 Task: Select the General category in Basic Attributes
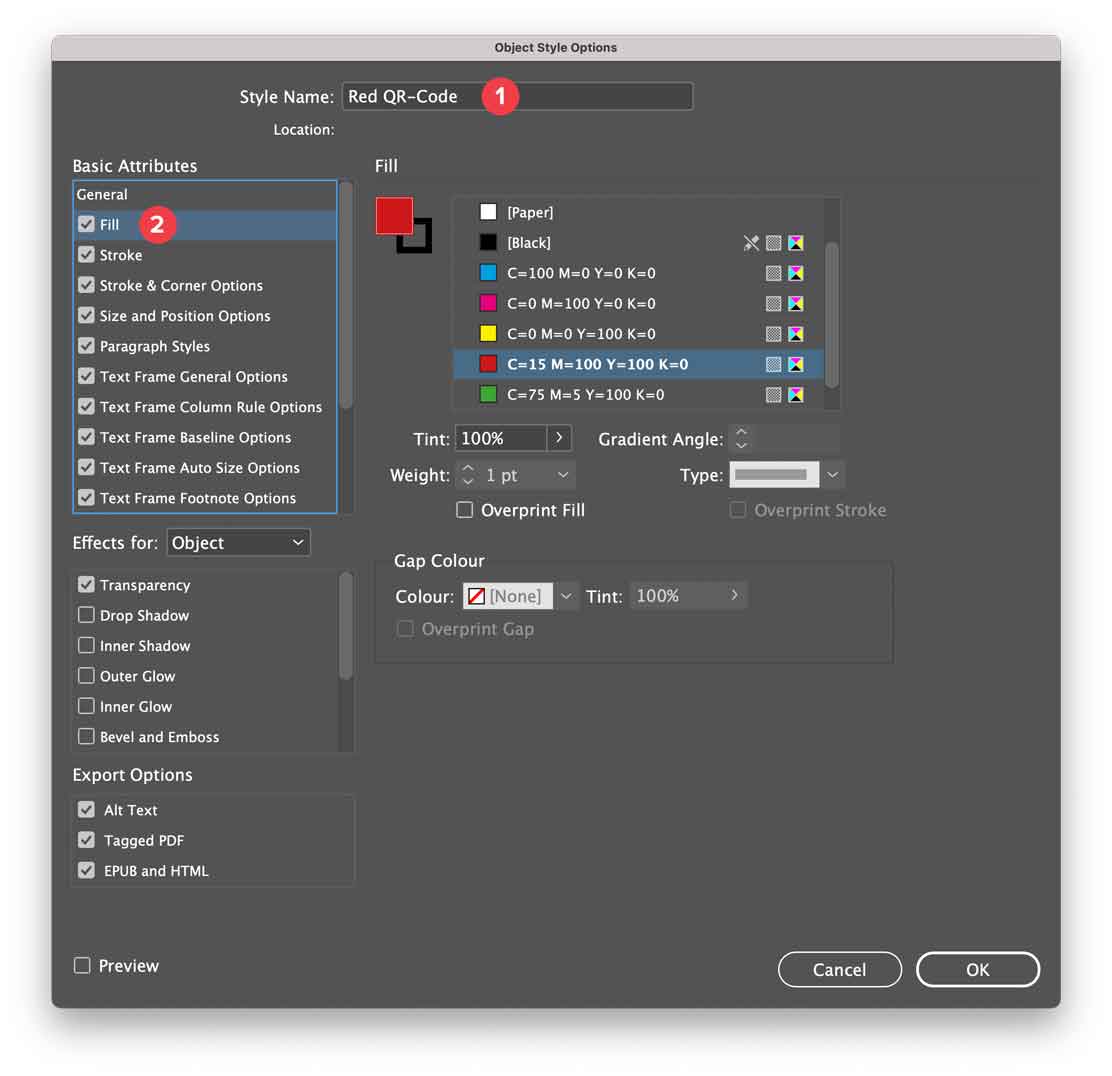(x=102, y=195)
